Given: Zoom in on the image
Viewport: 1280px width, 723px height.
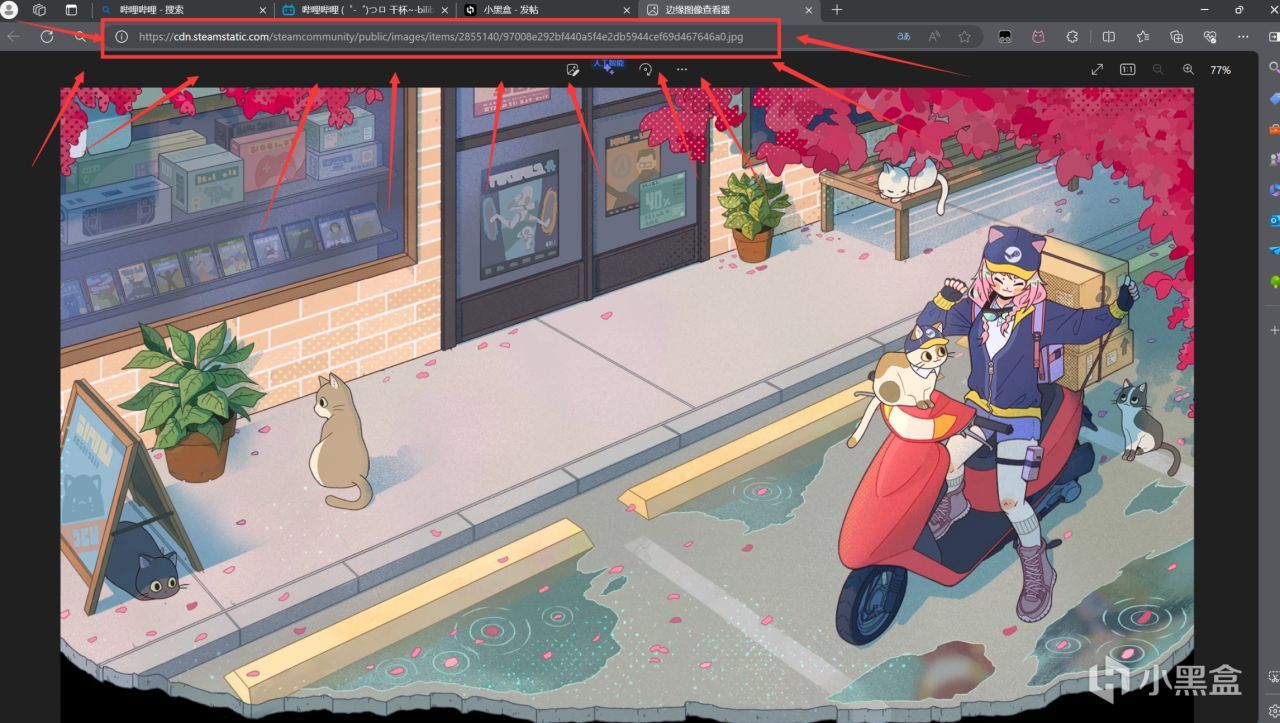Looking at the screenshot, I should (x=1188, y=70).
